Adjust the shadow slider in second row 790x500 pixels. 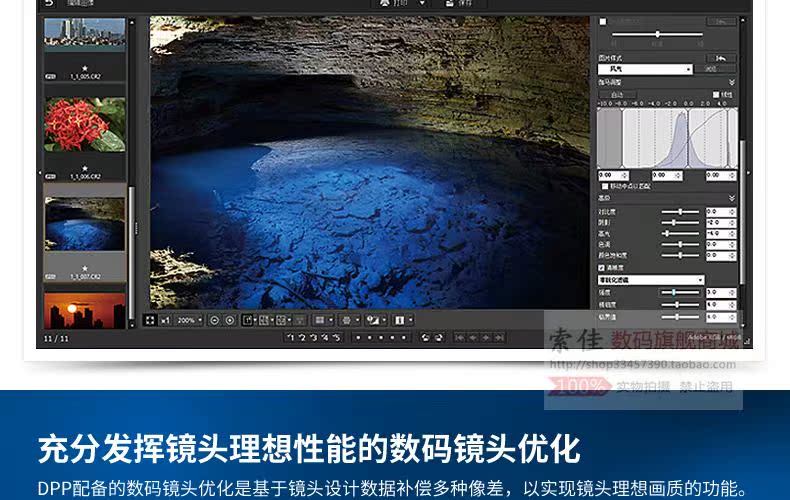680,222
